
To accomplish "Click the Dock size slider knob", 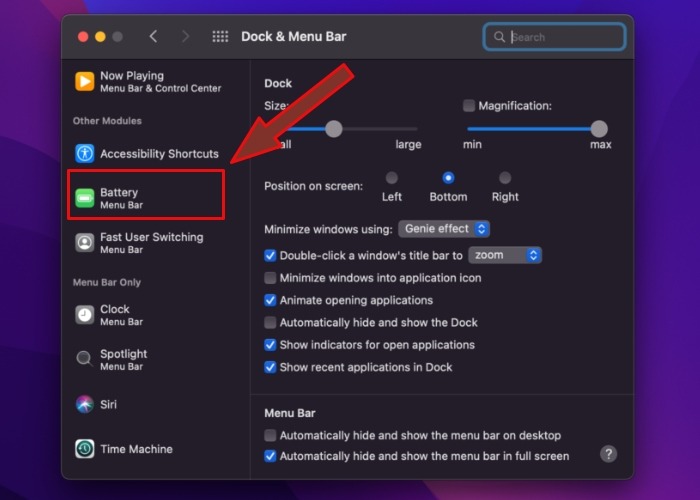I will tap(333, 129).
